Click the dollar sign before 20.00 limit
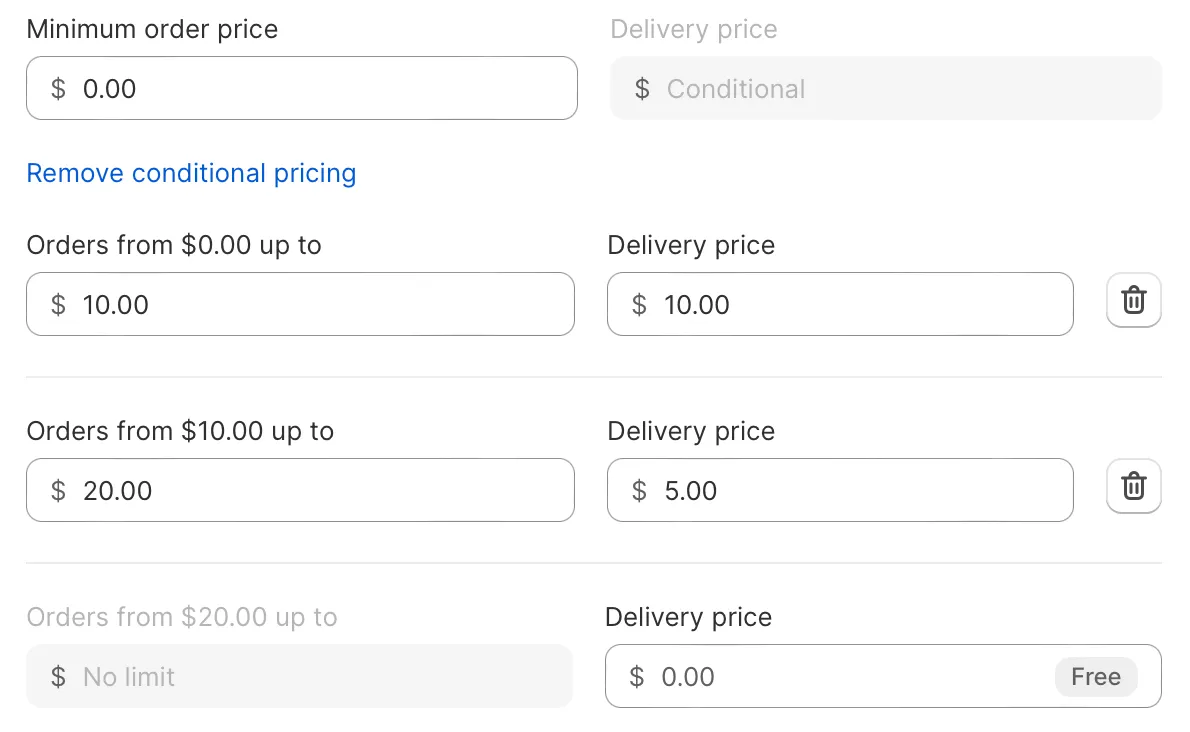Image resolution: width=1190 pixels, height=732 pixels. (x=58, y=491)
